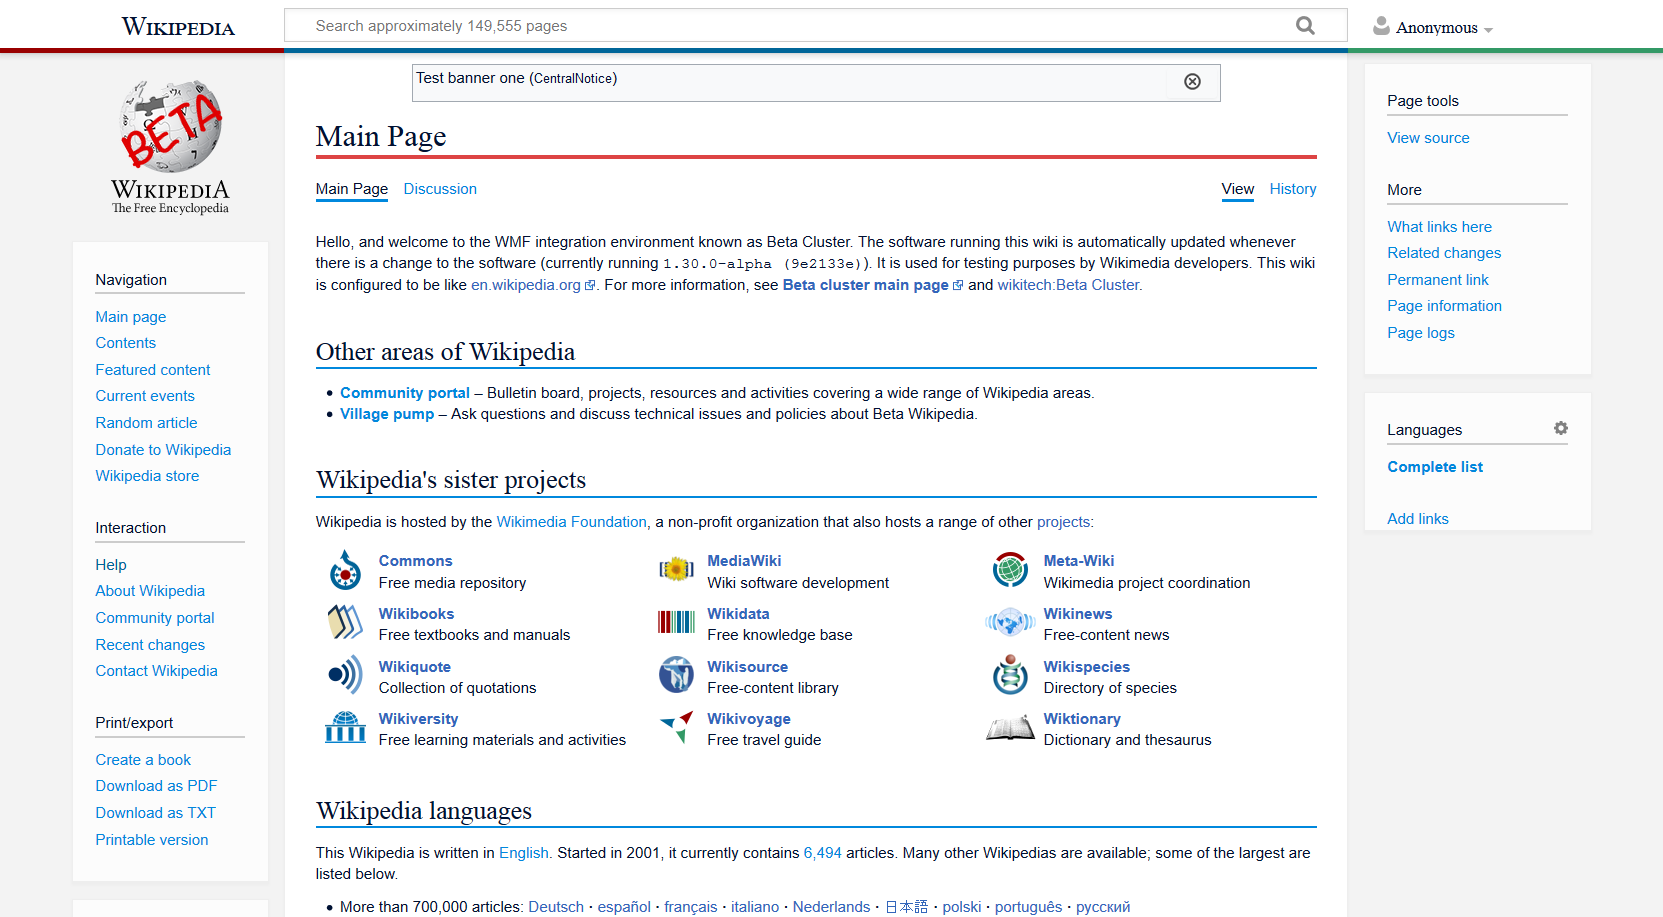Open the русский language link
Viewport: 1663px width, 917px height.
click(x=1103, y=907)
